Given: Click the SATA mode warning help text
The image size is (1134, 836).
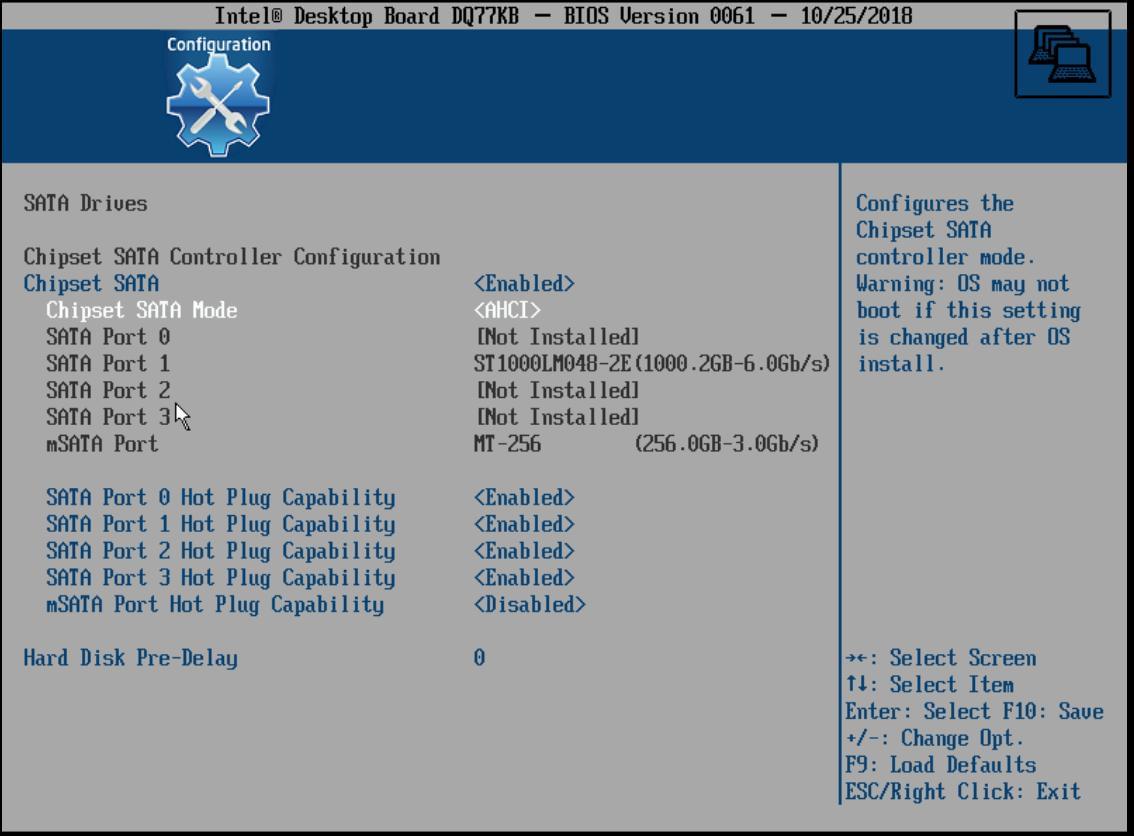Looking at the screenshot, I should pos(968,283).
